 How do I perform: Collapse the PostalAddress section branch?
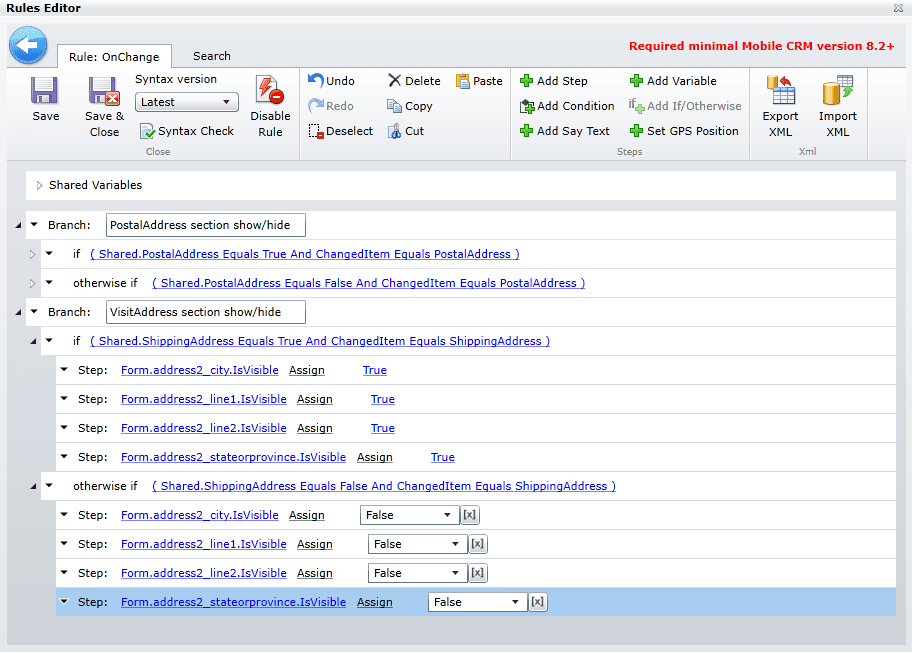coord(18,225)
